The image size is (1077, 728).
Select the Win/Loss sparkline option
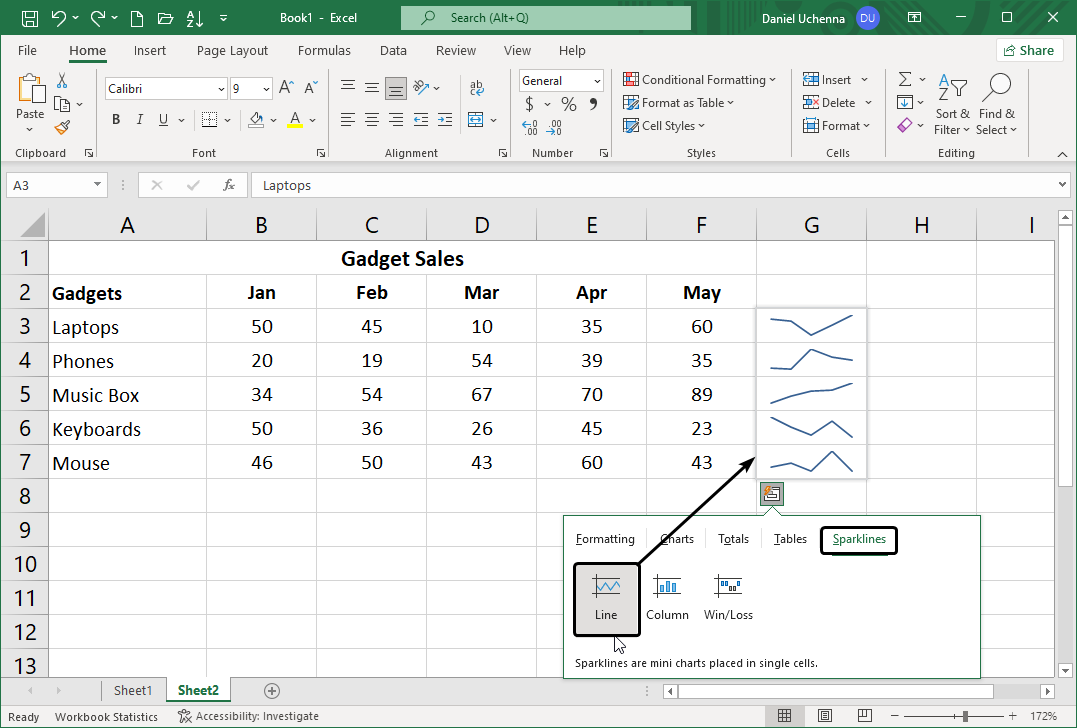click(x=728, y=595)
